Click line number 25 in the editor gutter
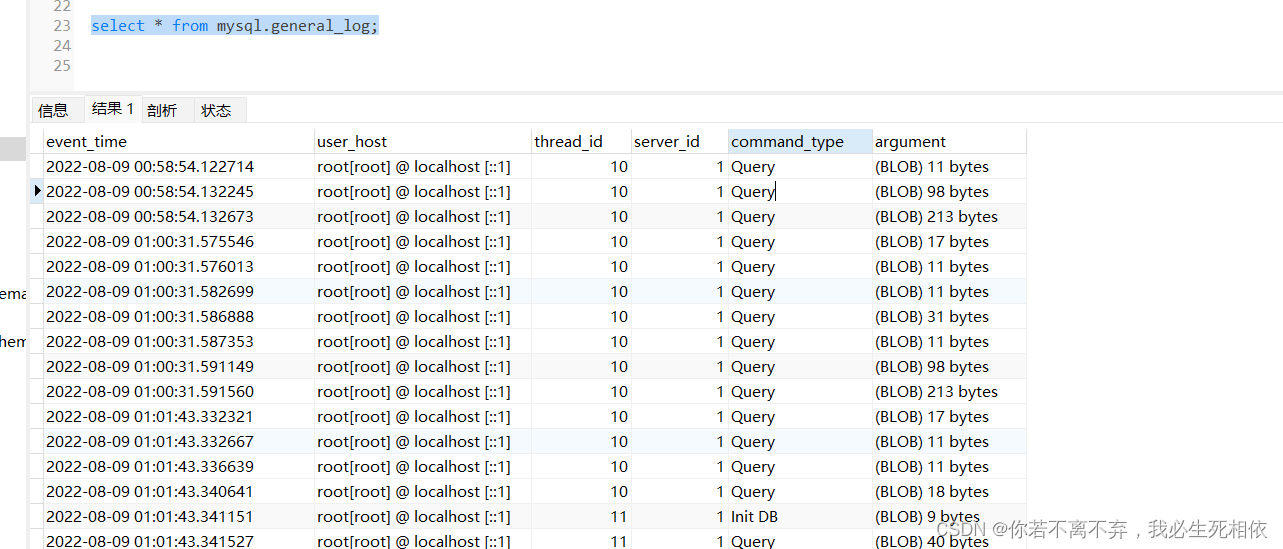Viewport: 1283px width, 549px height. tap(62, 66)
